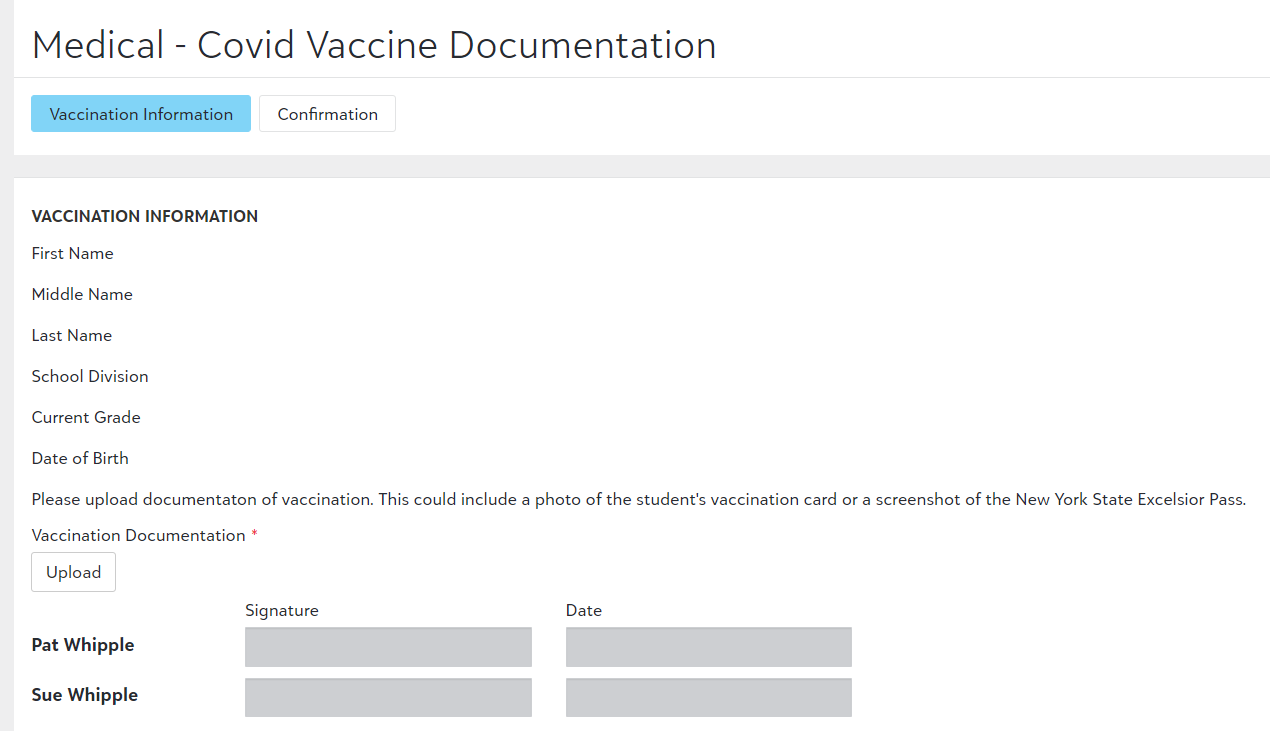This screenshot has height=731, width=1270.
Task: Open the Confirmation tab
Action: tap(327, 114)
